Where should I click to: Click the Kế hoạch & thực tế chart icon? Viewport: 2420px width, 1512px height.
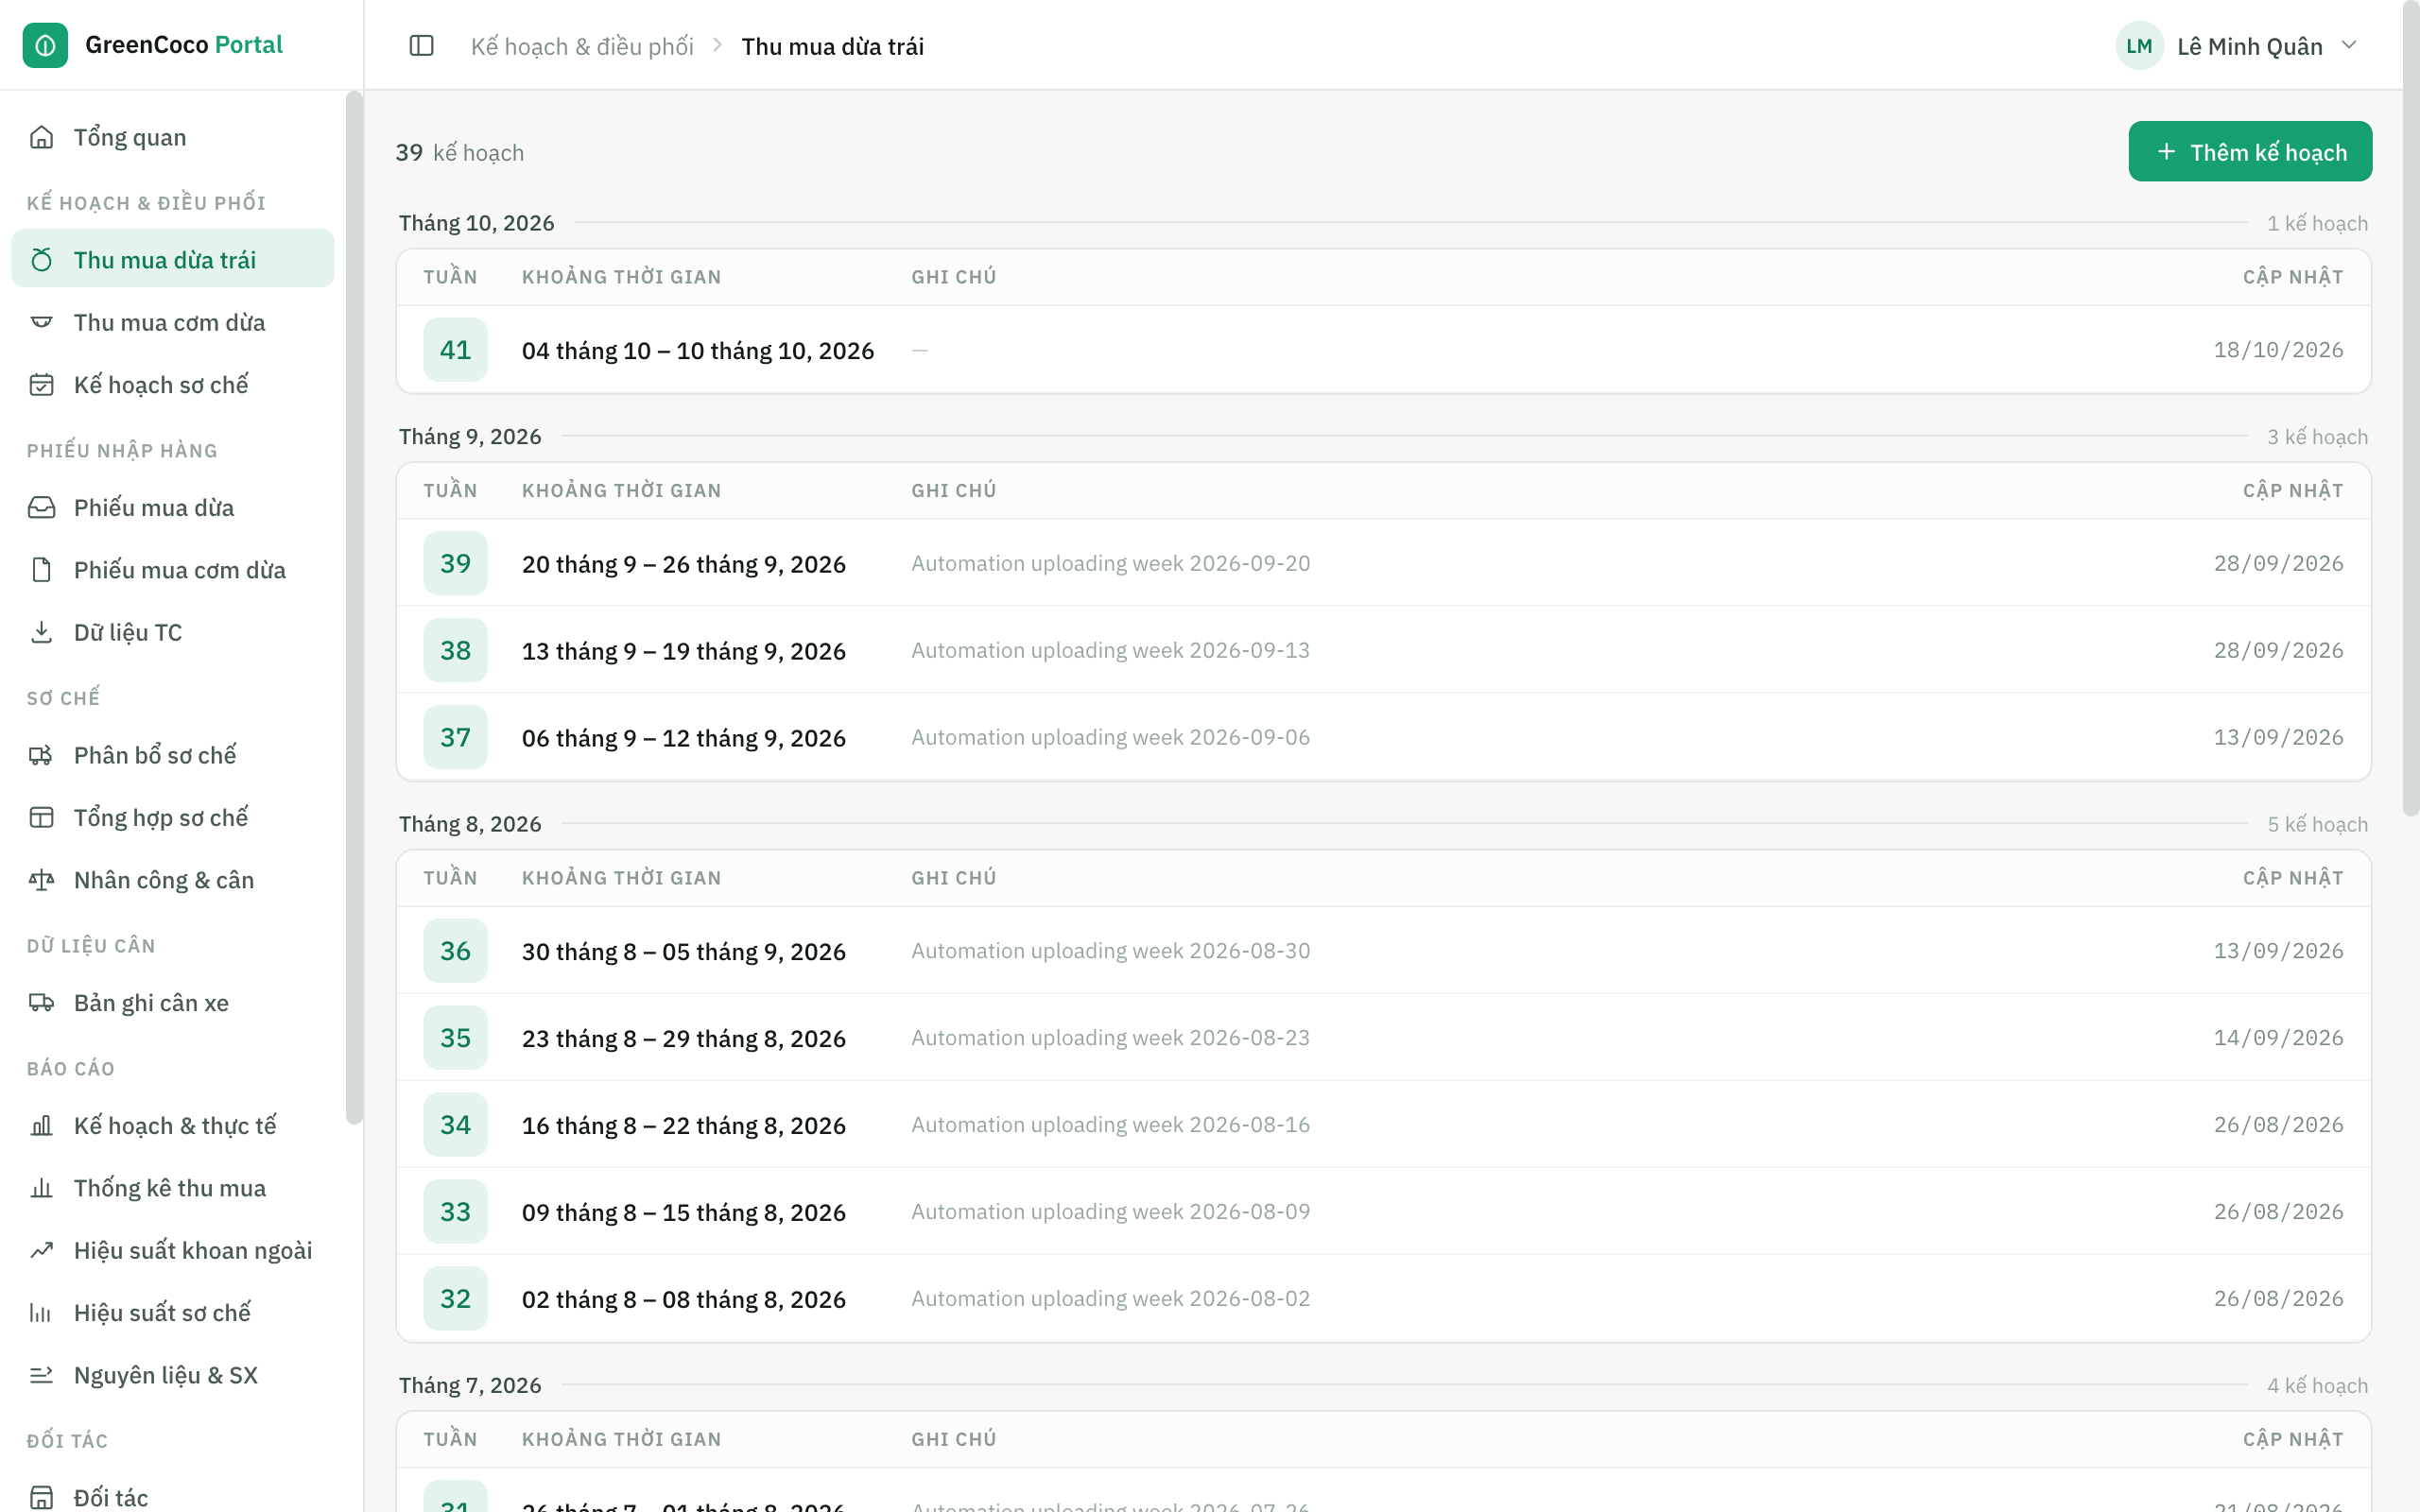coord(41,1126)
